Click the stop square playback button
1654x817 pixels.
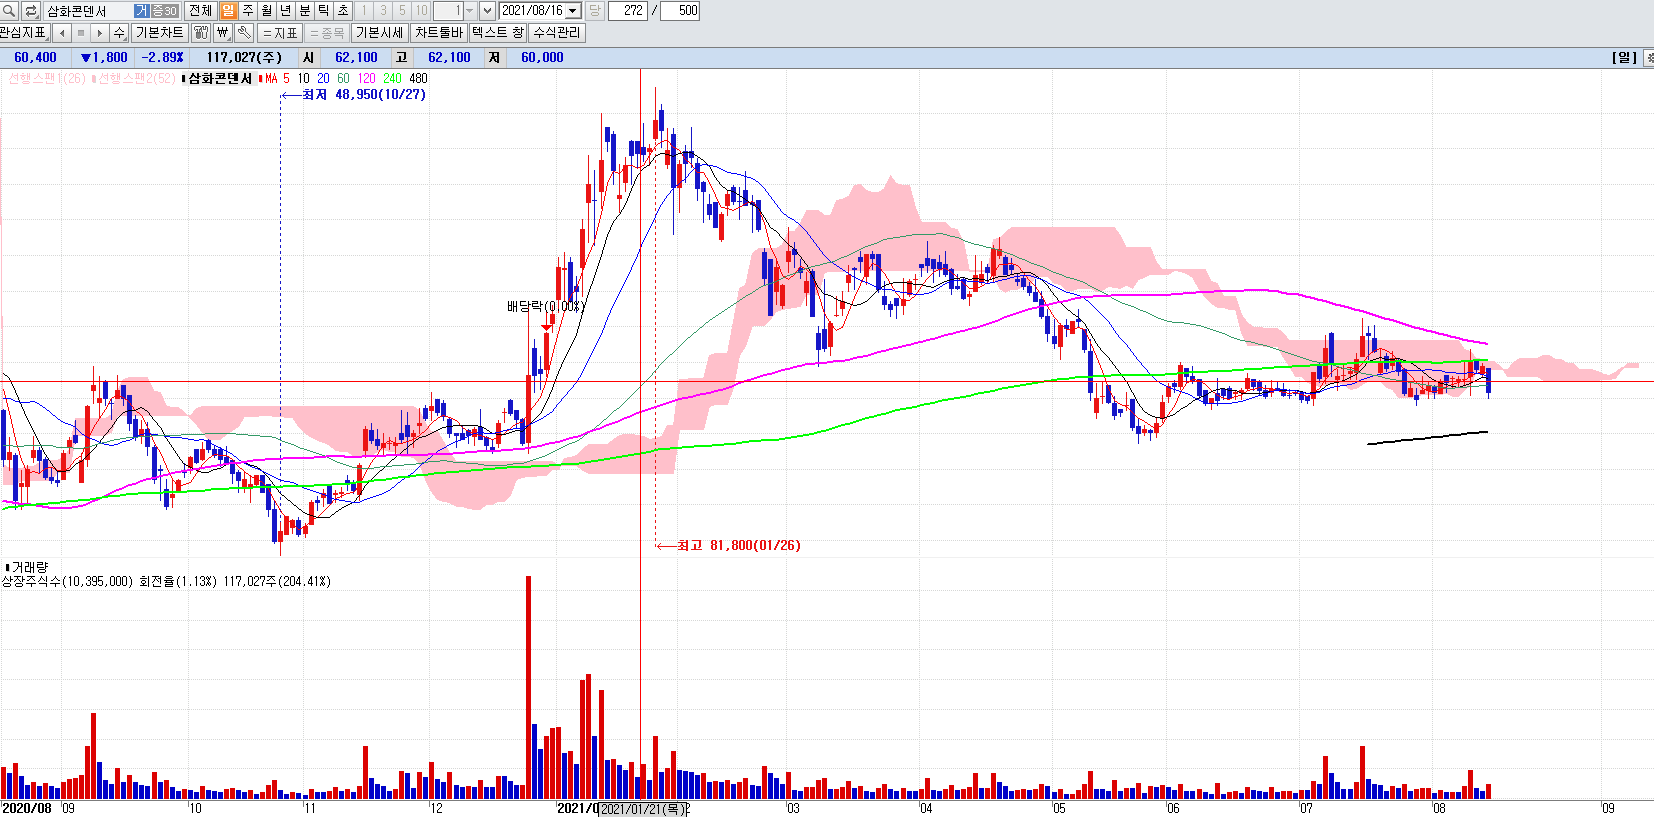(81, 33)
